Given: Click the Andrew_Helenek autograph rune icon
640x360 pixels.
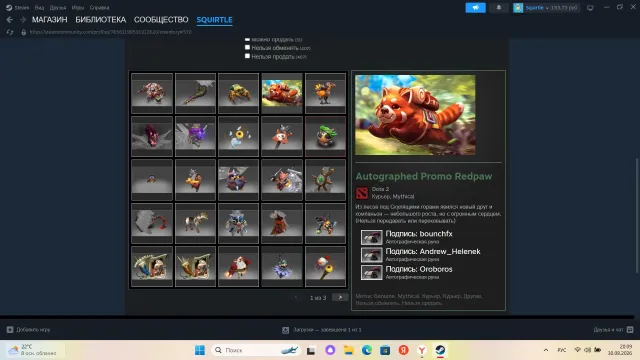Looking at the screenshot, I should pyautogui.click(x=371, y=255).
